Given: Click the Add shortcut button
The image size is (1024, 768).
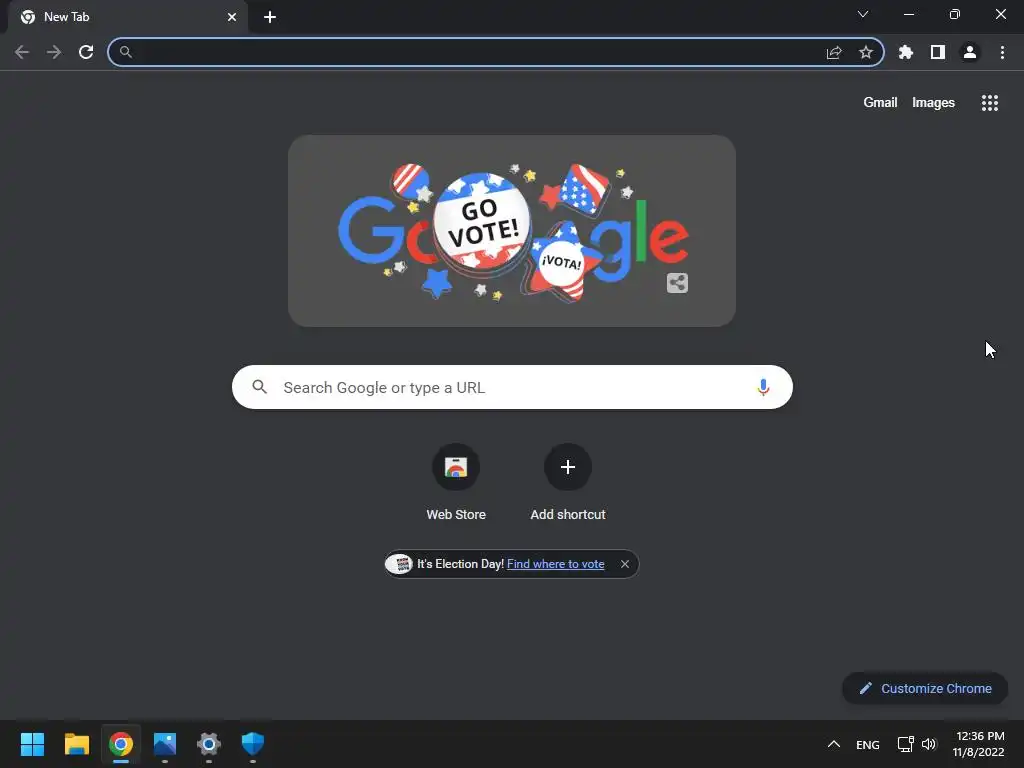Looking at the screenshot, I should (x=568, y=483).
